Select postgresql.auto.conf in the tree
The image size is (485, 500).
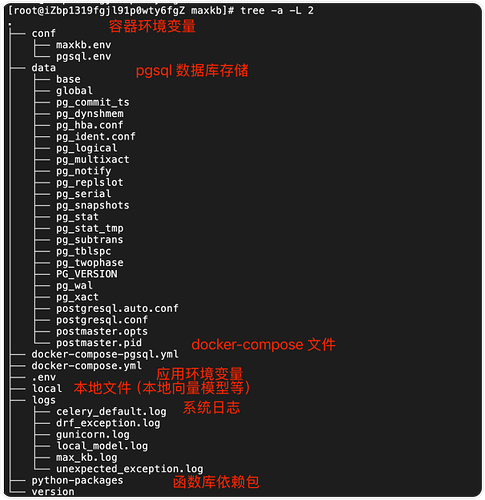click(x=117, y=308)
